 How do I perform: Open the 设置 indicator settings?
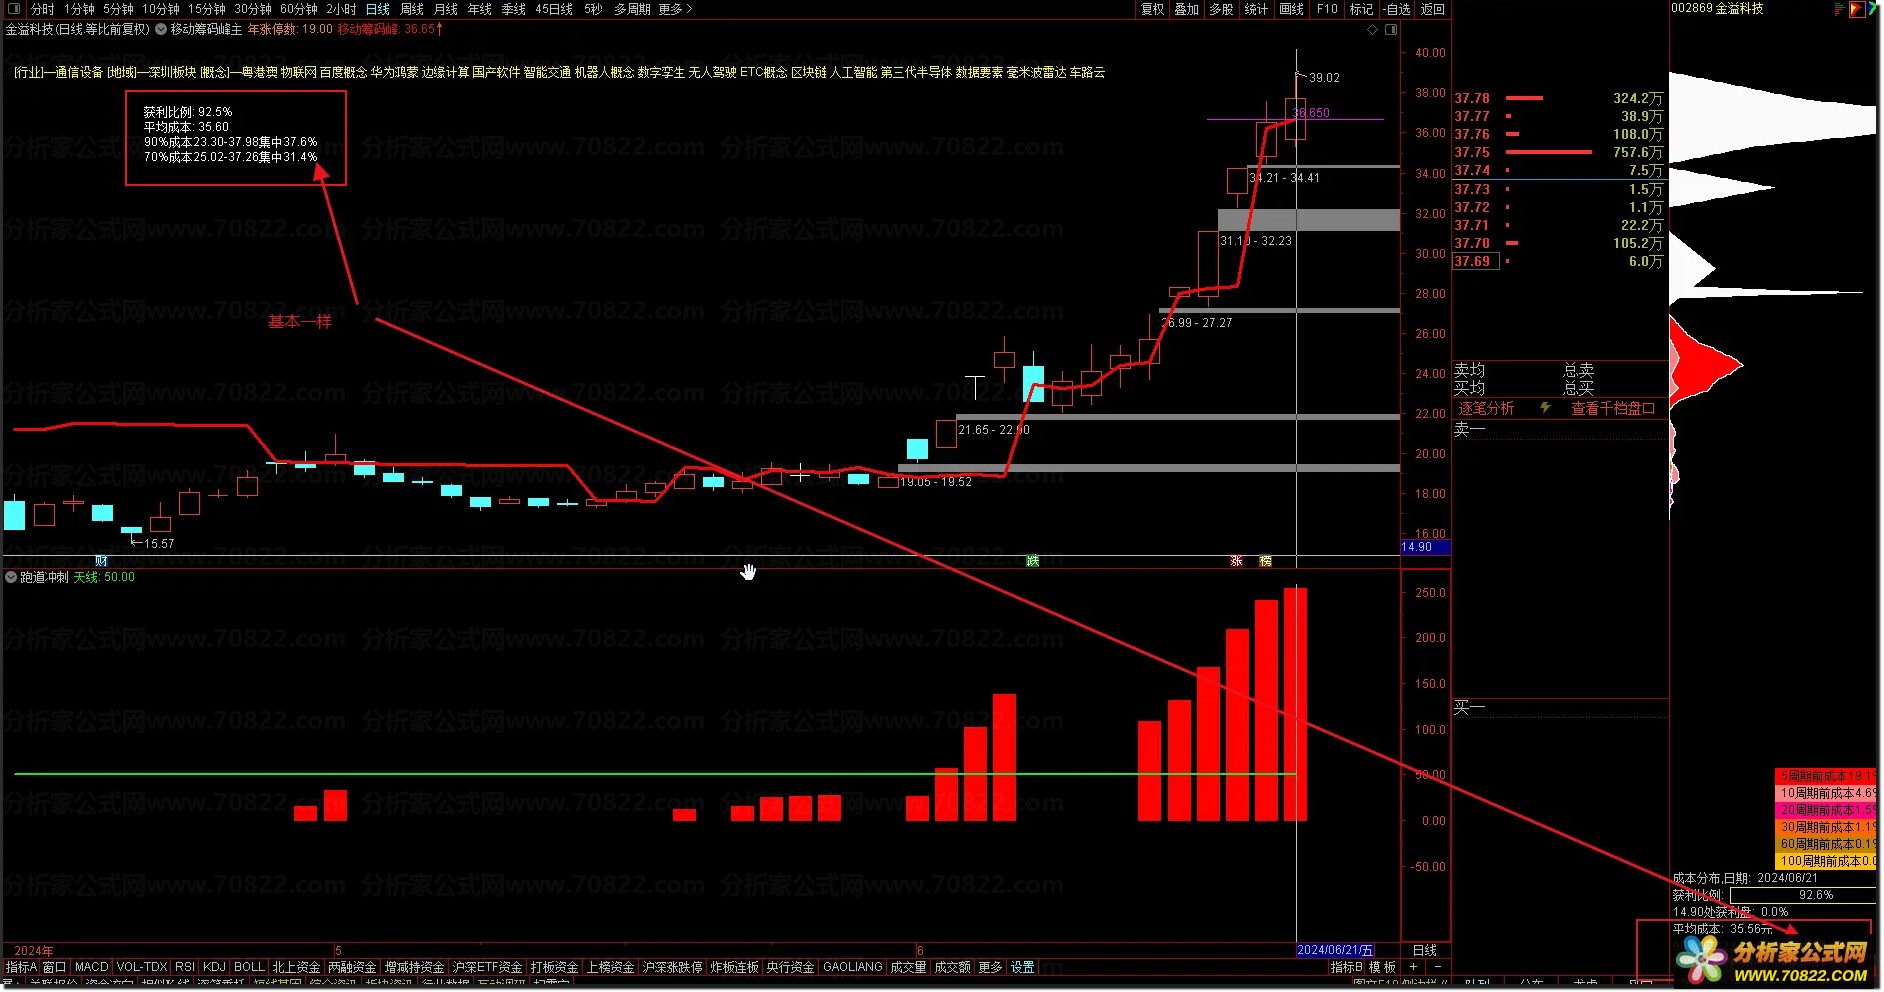[x=1022, y=967]
